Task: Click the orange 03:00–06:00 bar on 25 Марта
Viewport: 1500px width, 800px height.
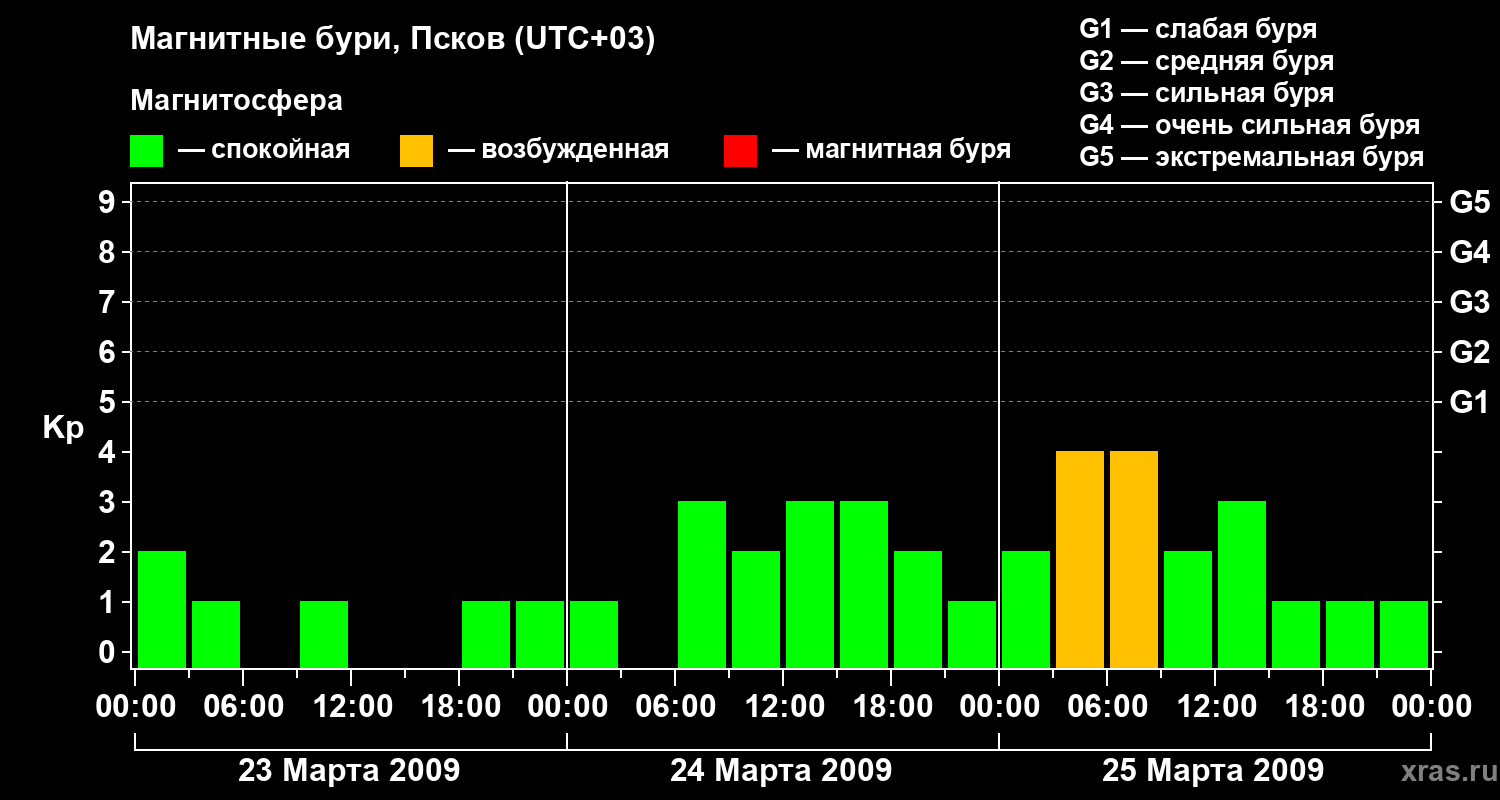Action: pyautogui.click(x=1080, y=559)
